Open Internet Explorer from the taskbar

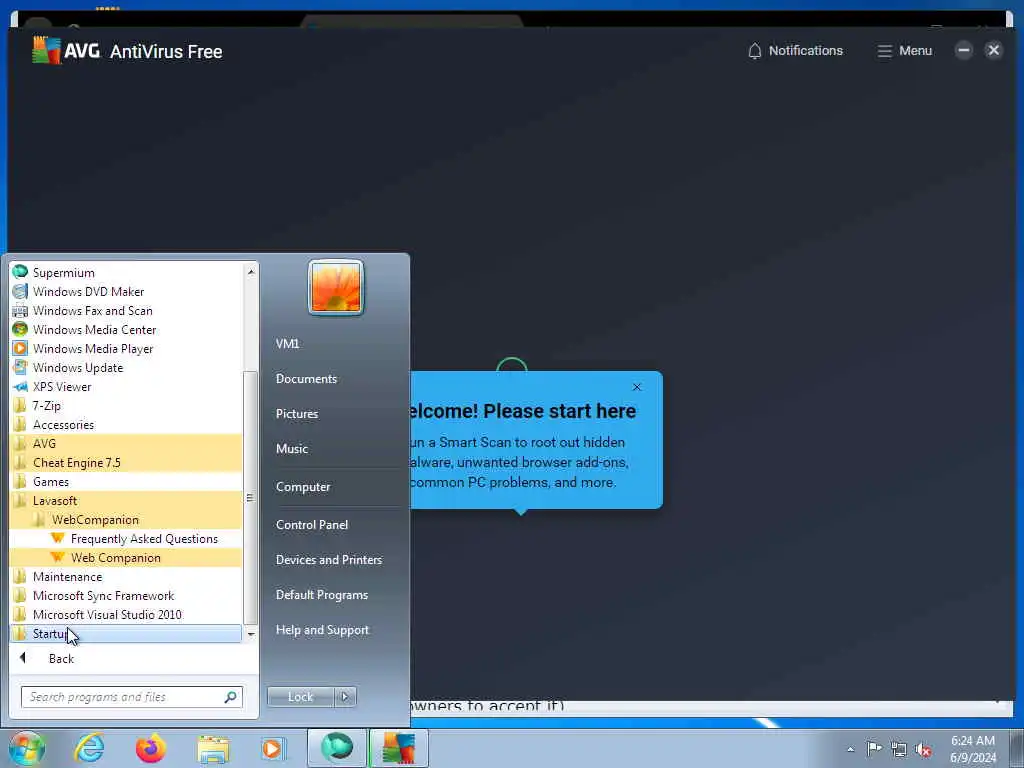[89, 748]
